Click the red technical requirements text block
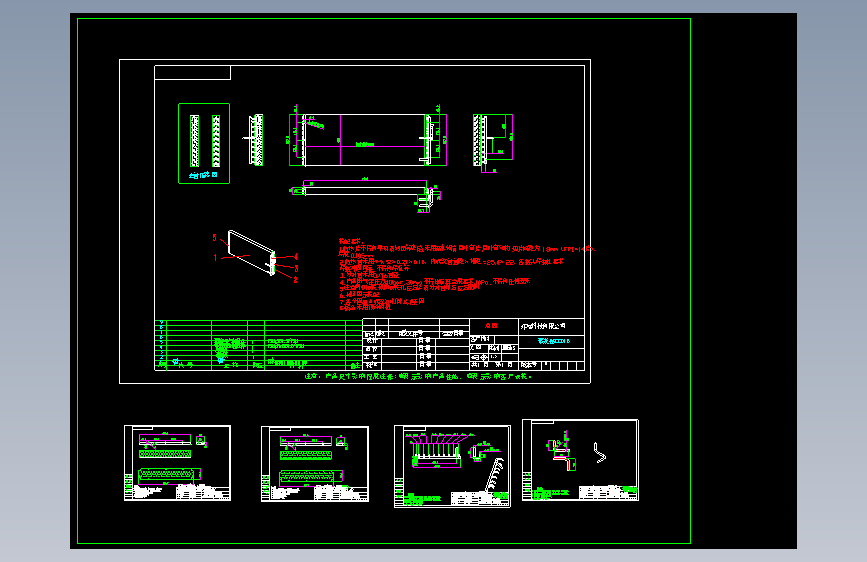Viewport: 867px width, 562px height. (x=466, y=274)
